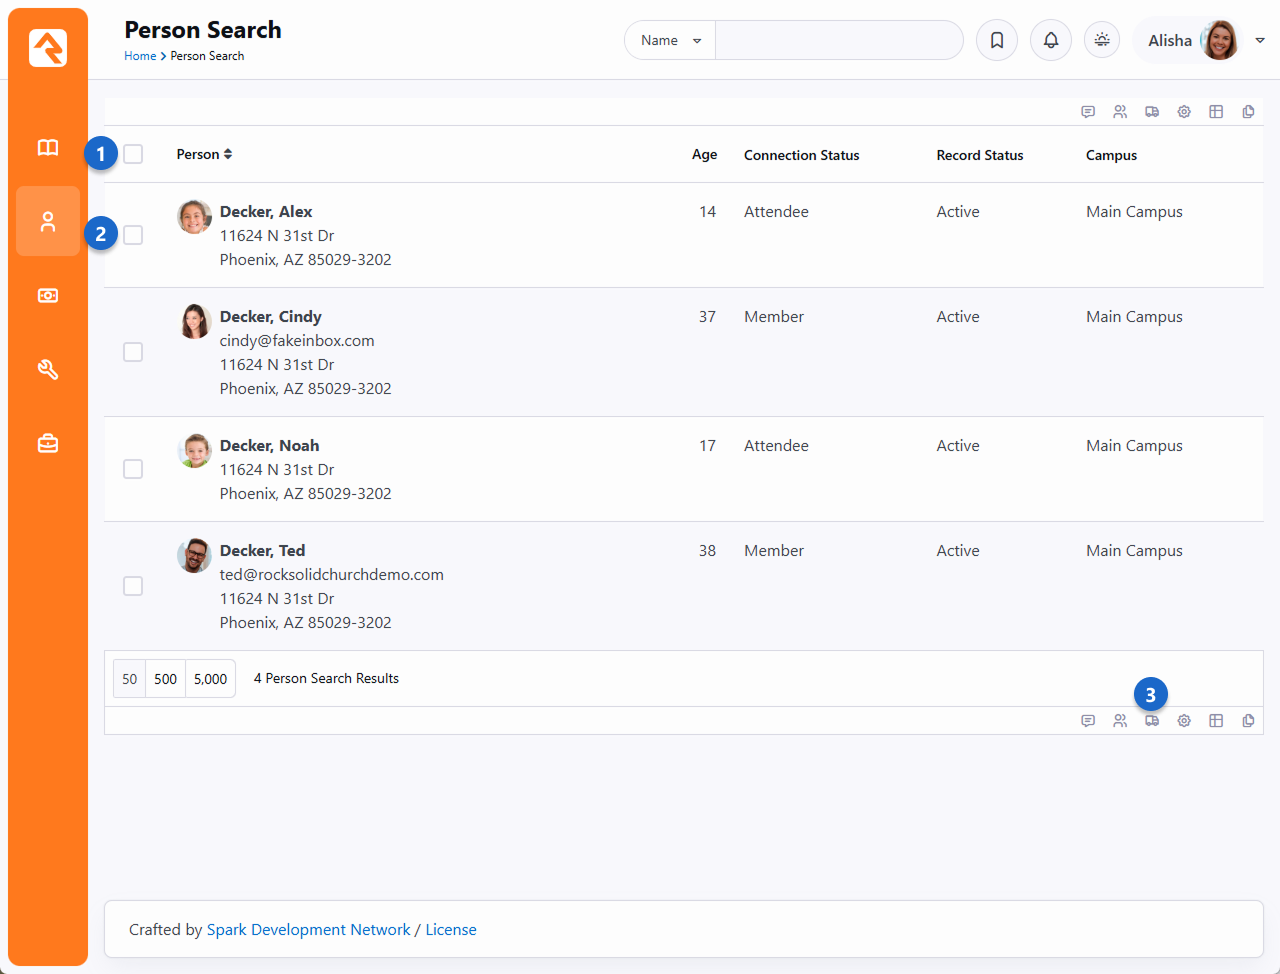
Task: Open the Spark Development Network link
Action: coord(308,930)
